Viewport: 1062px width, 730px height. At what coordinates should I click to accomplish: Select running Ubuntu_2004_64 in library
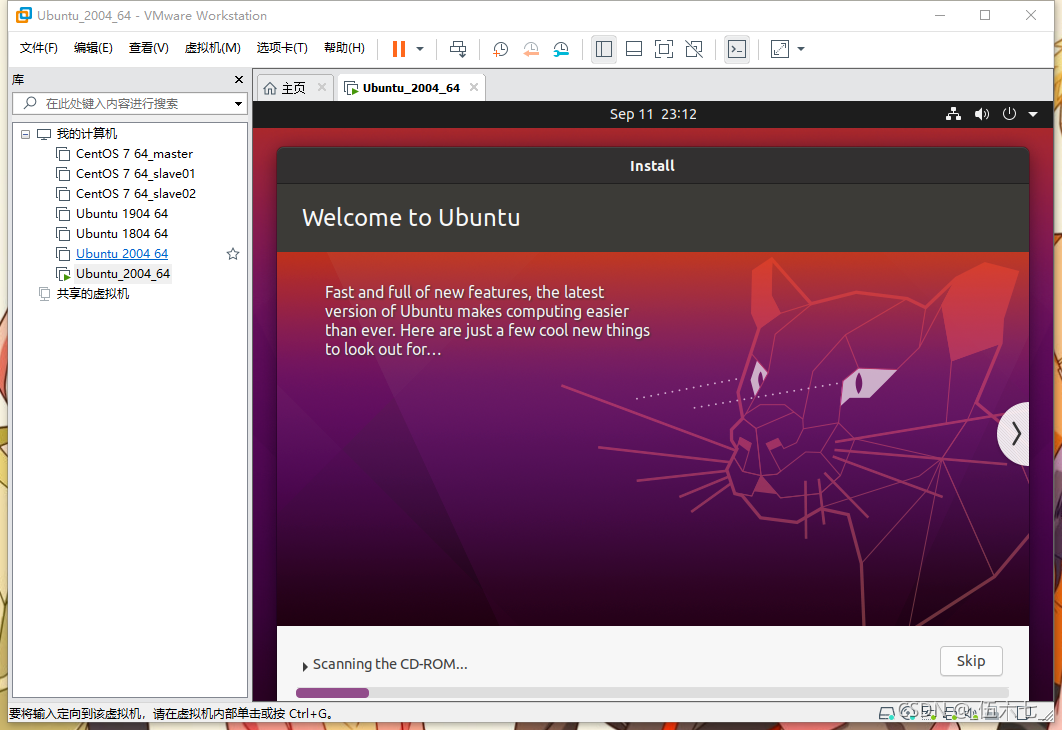click(x=123, y=274)
